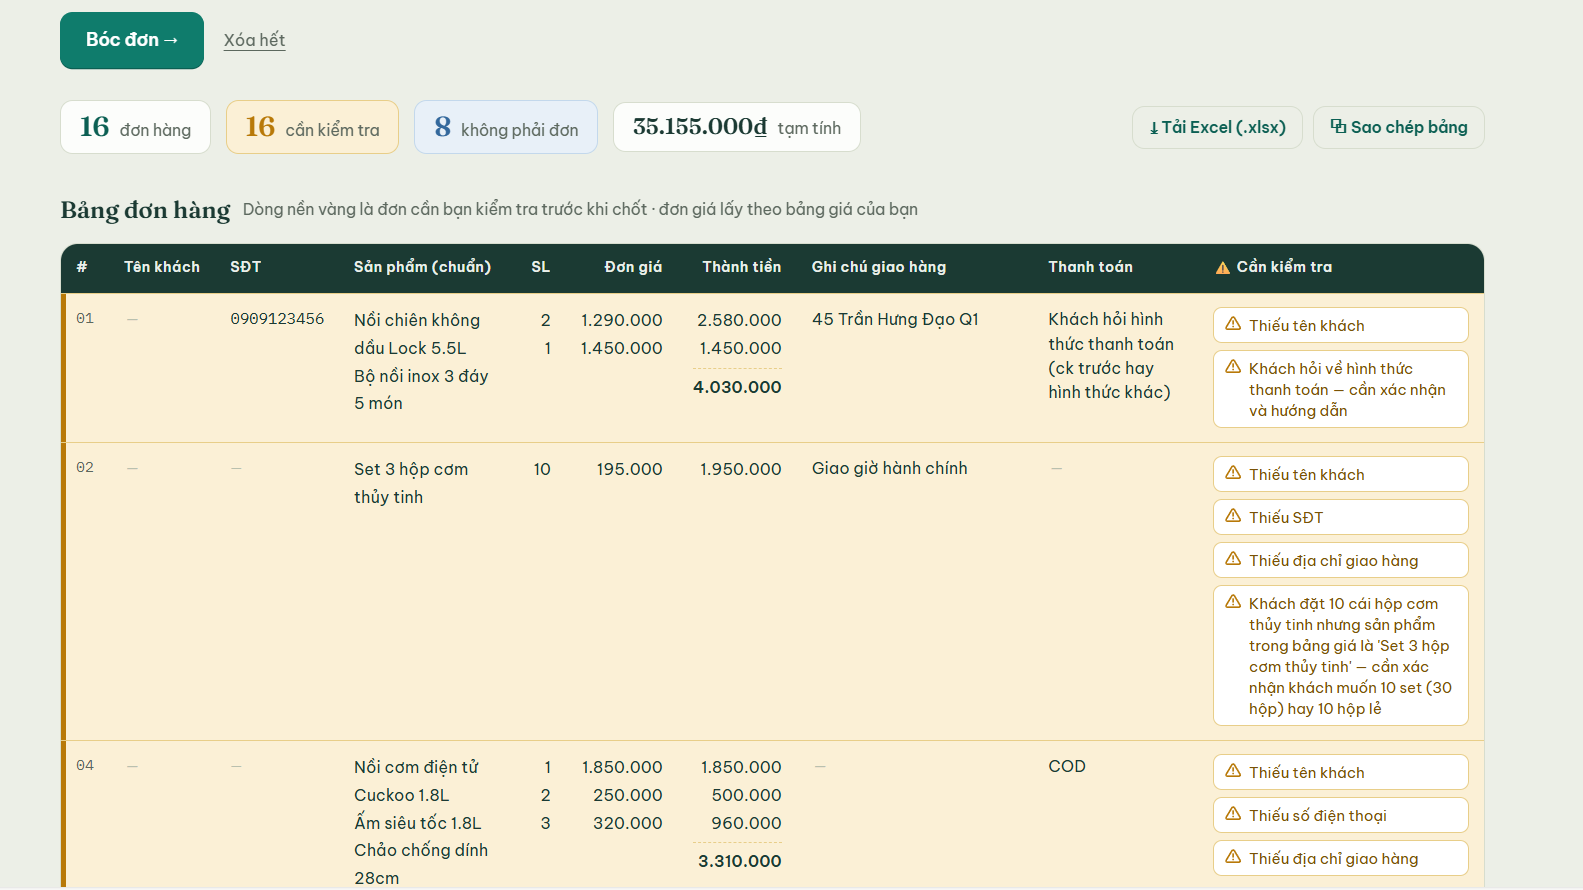The width and height of the screenshot is (1583, 890).
Task: Click the row number 02
Action: pos(85,467)
